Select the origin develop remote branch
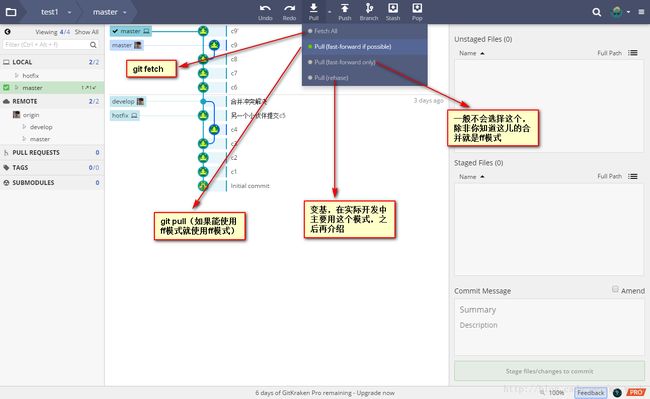 click(41, 127)
